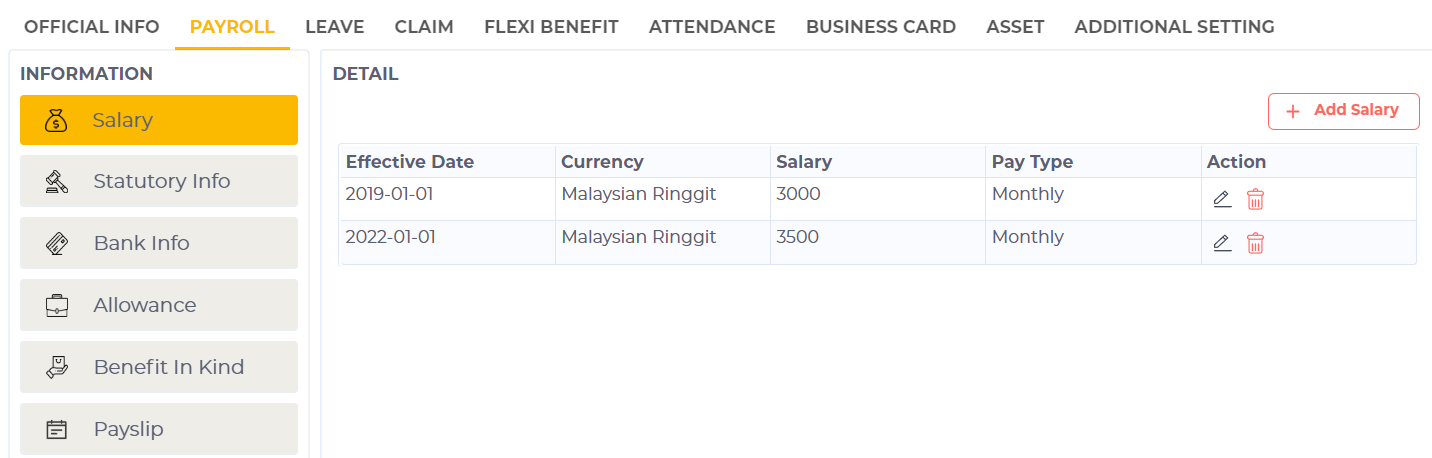Select the Asset tab

tap(1015, 27)
